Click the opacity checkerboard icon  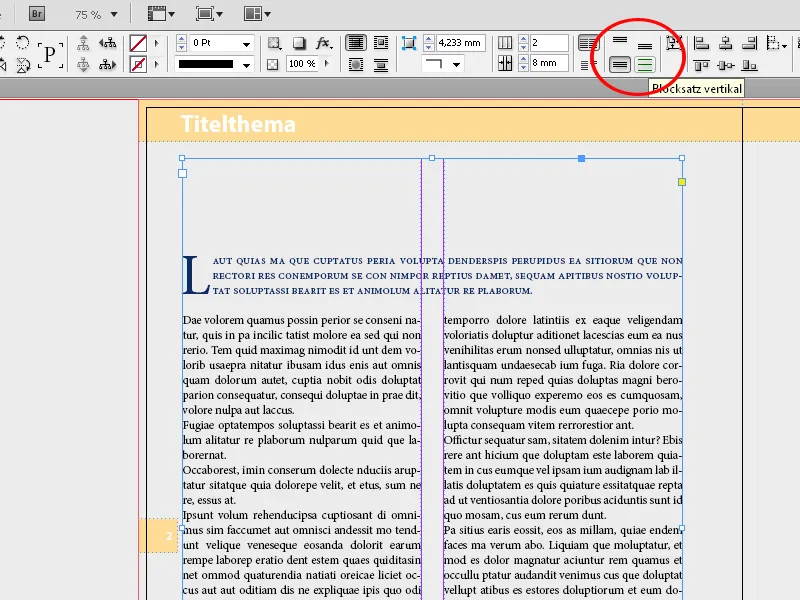[x=273, y=64]
